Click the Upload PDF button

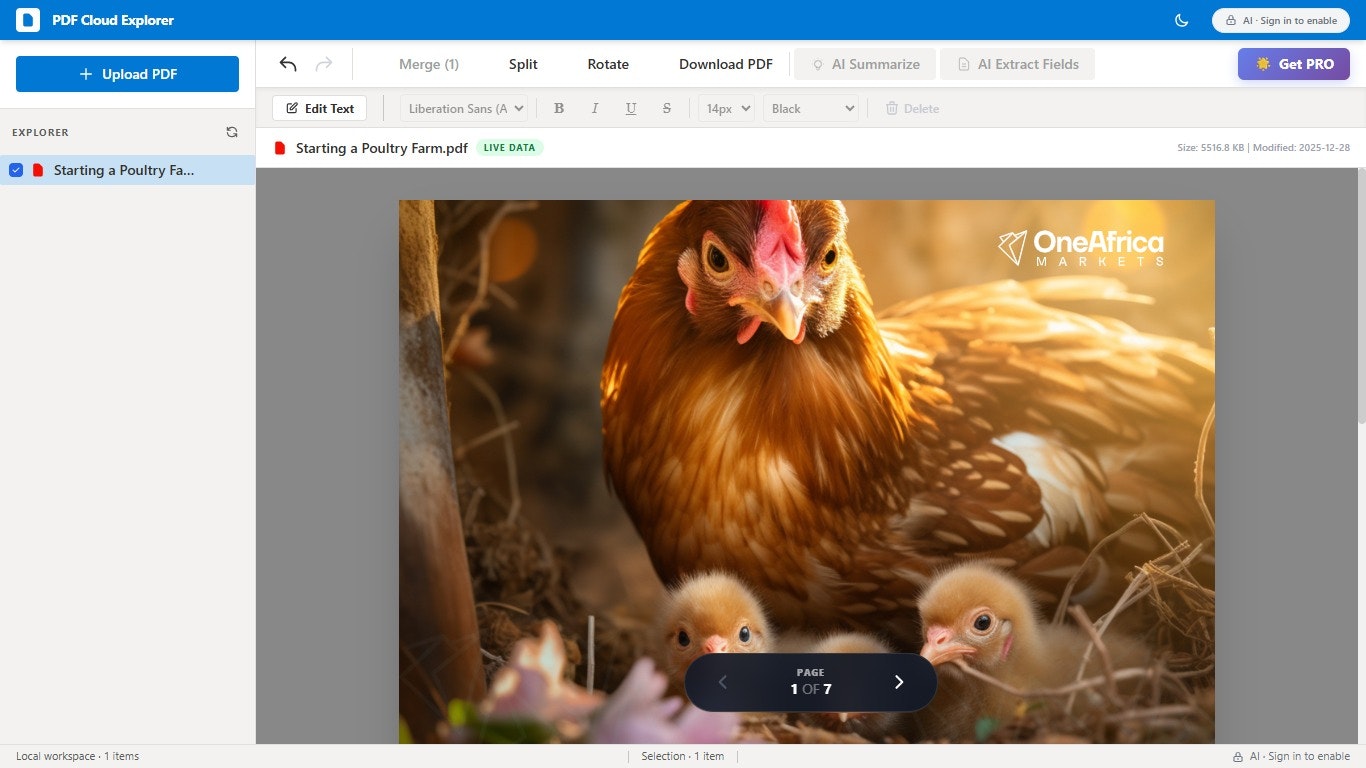127,73
